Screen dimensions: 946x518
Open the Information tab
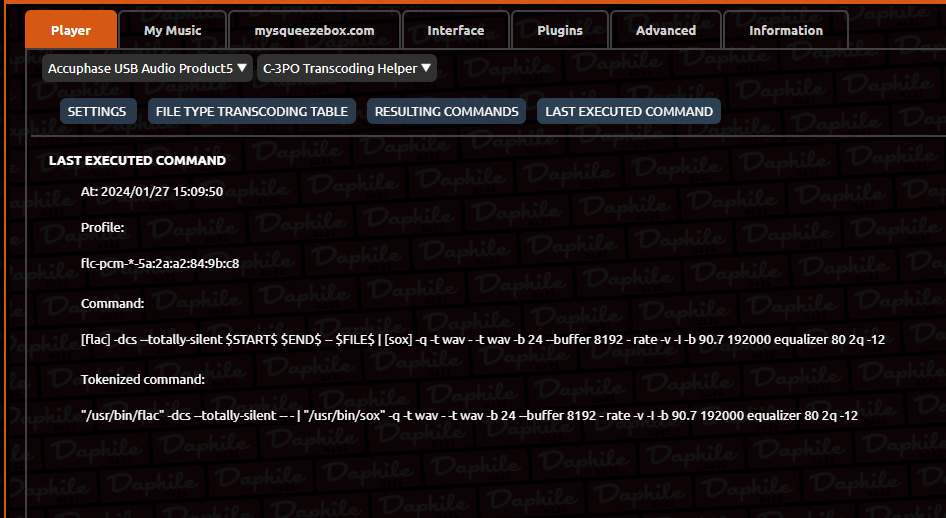pyautogui.click(x=786, y=30)
